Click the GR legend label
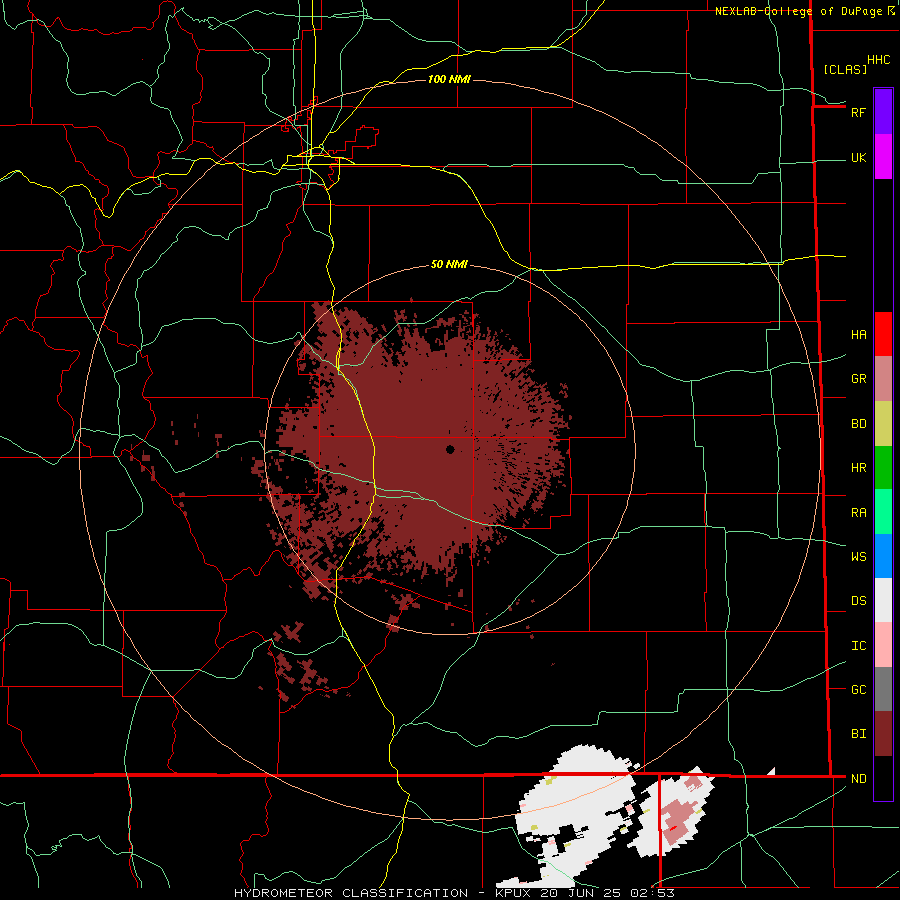This screenshot has height=900, width=900. pos(859,379)
